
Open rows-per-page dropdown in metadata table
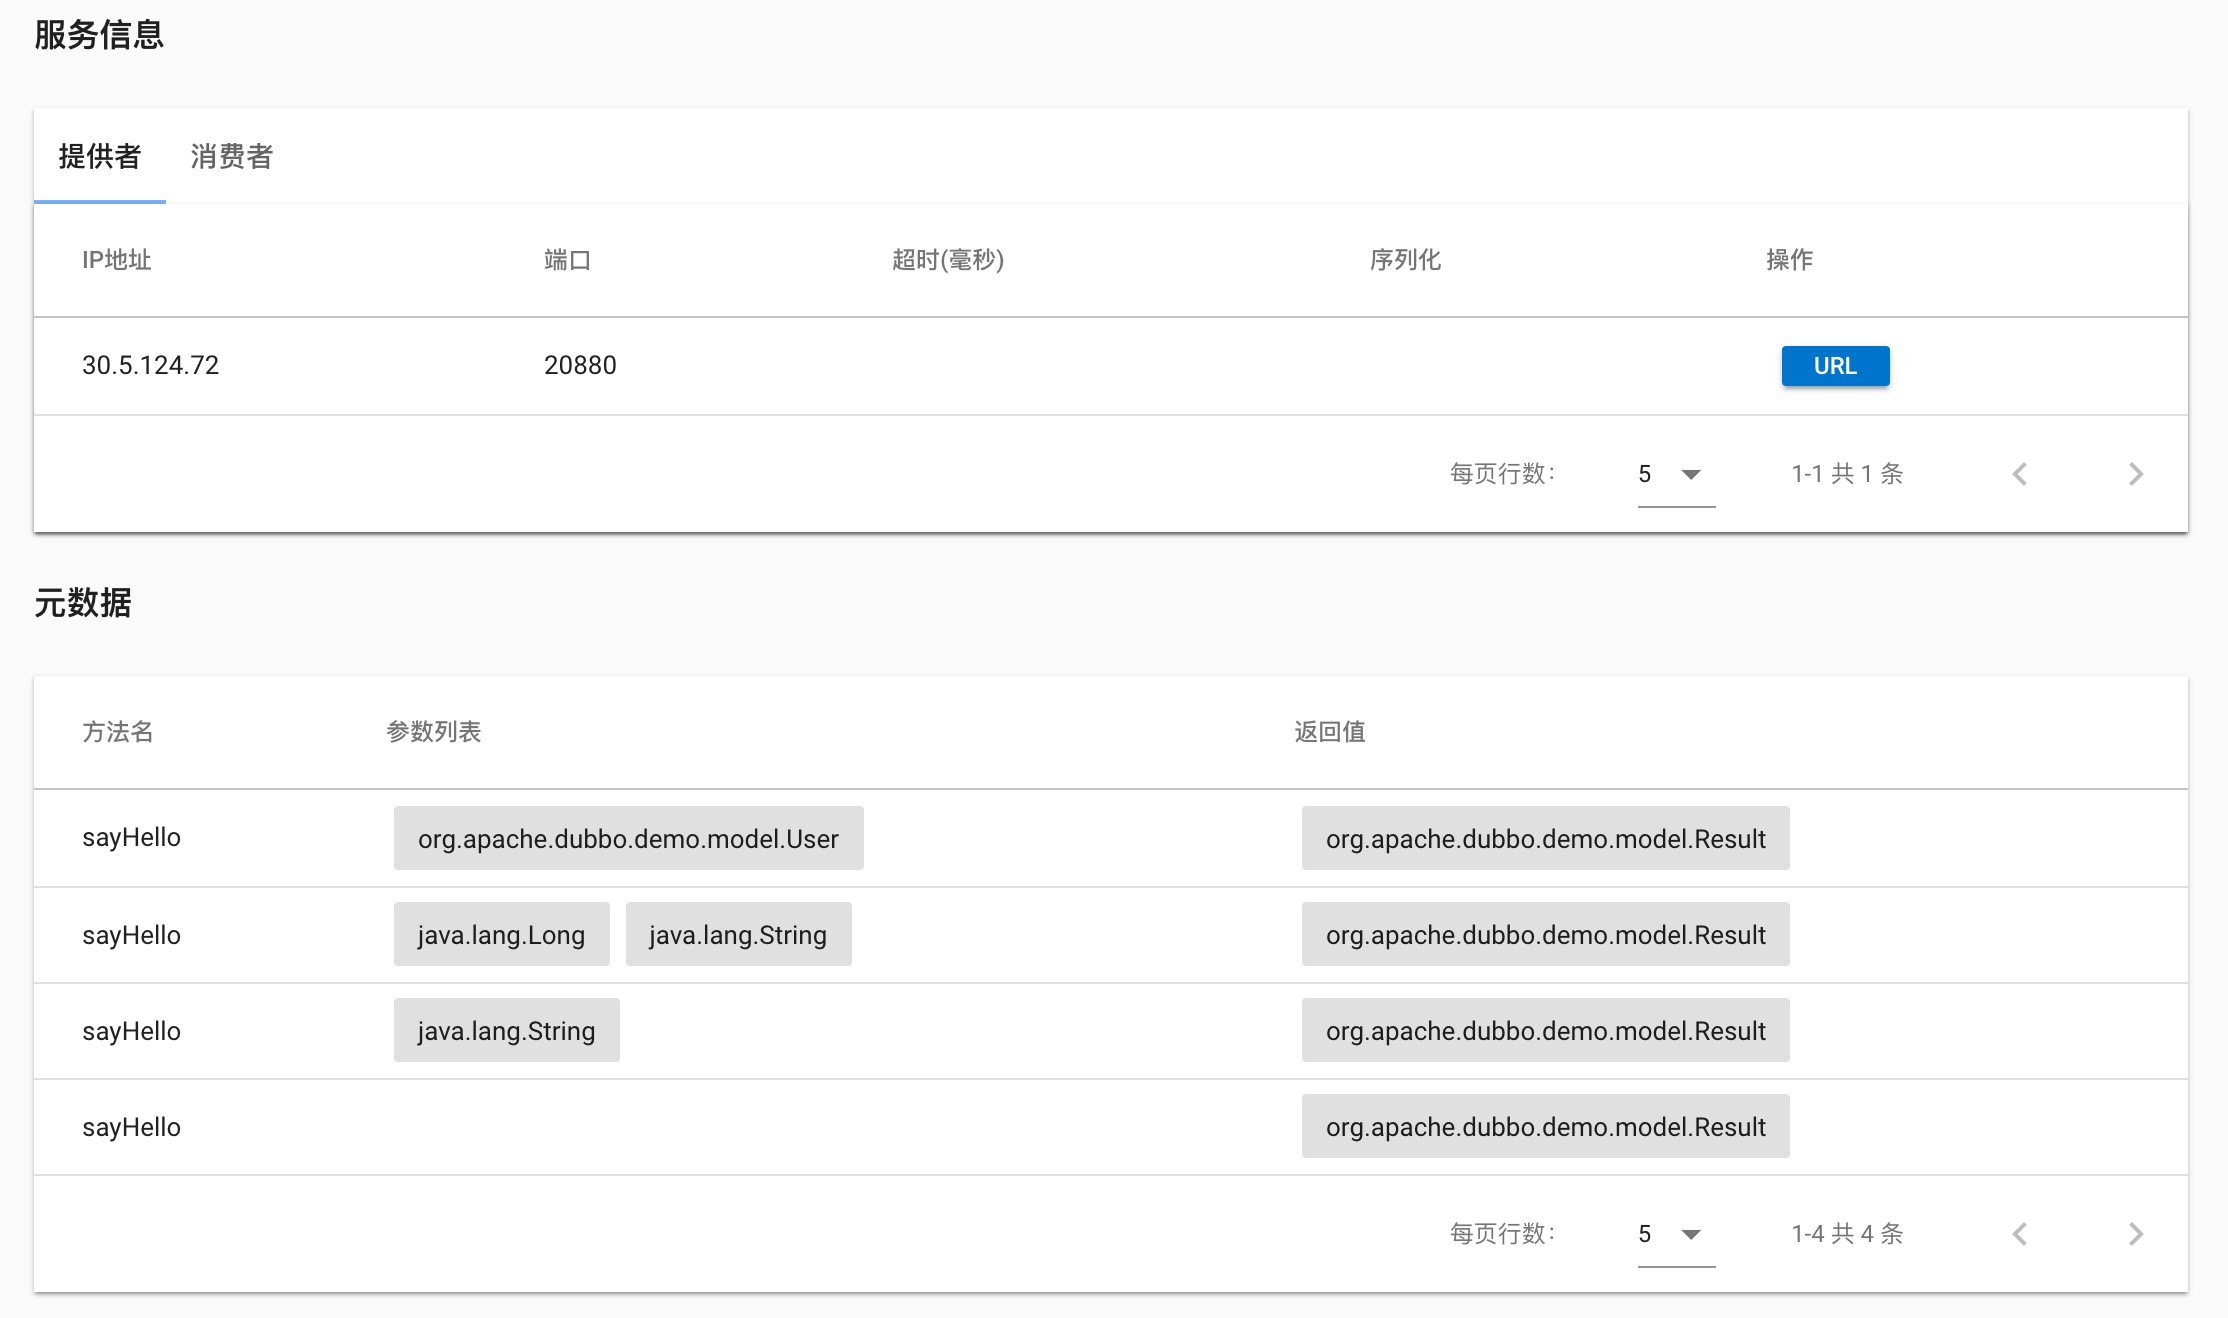(1676, 1234)
